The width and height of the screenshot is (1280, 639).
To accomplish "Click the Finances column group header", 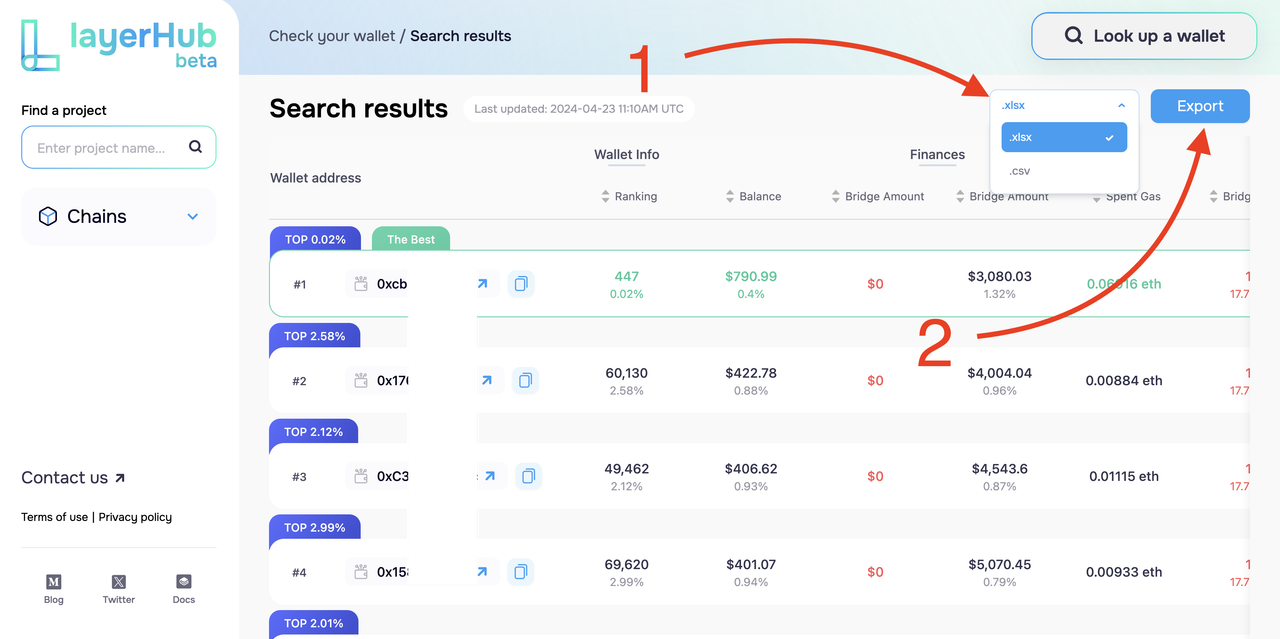I will point(937,154).
